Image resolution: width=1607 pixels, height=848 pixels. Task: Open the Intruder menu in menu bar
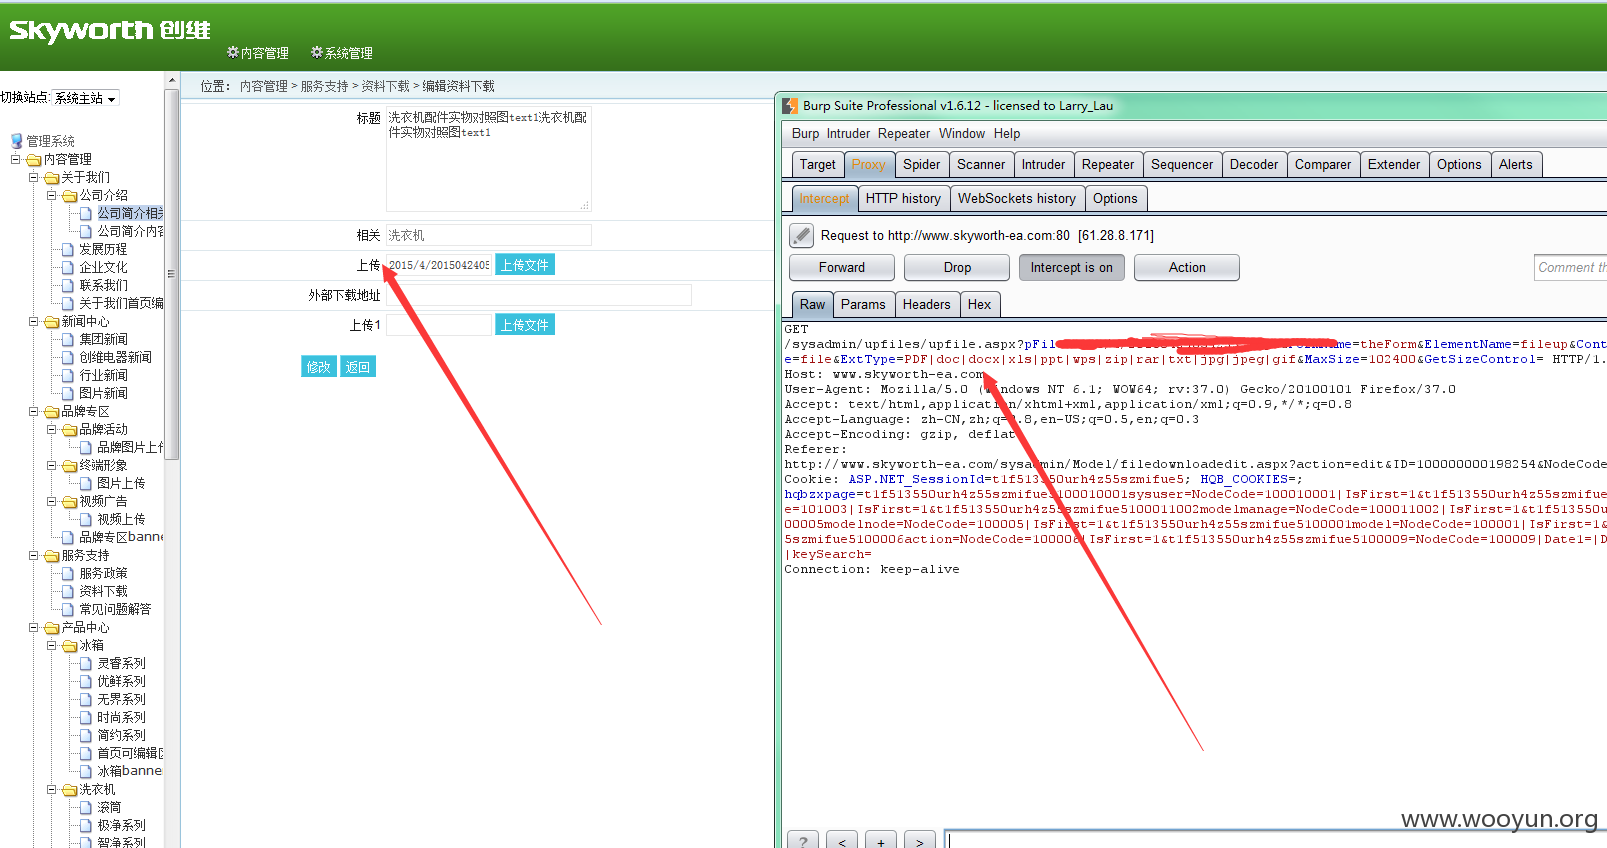tap(848, 133)
